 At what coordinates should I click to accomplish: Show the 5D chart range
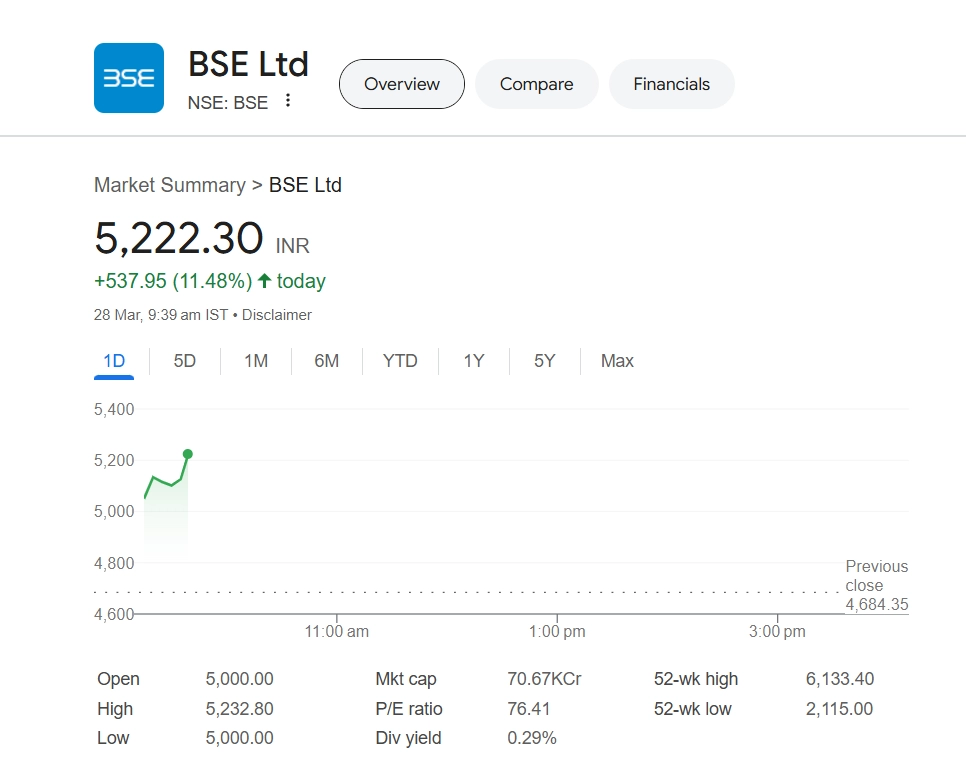click(x=184, y=361)
